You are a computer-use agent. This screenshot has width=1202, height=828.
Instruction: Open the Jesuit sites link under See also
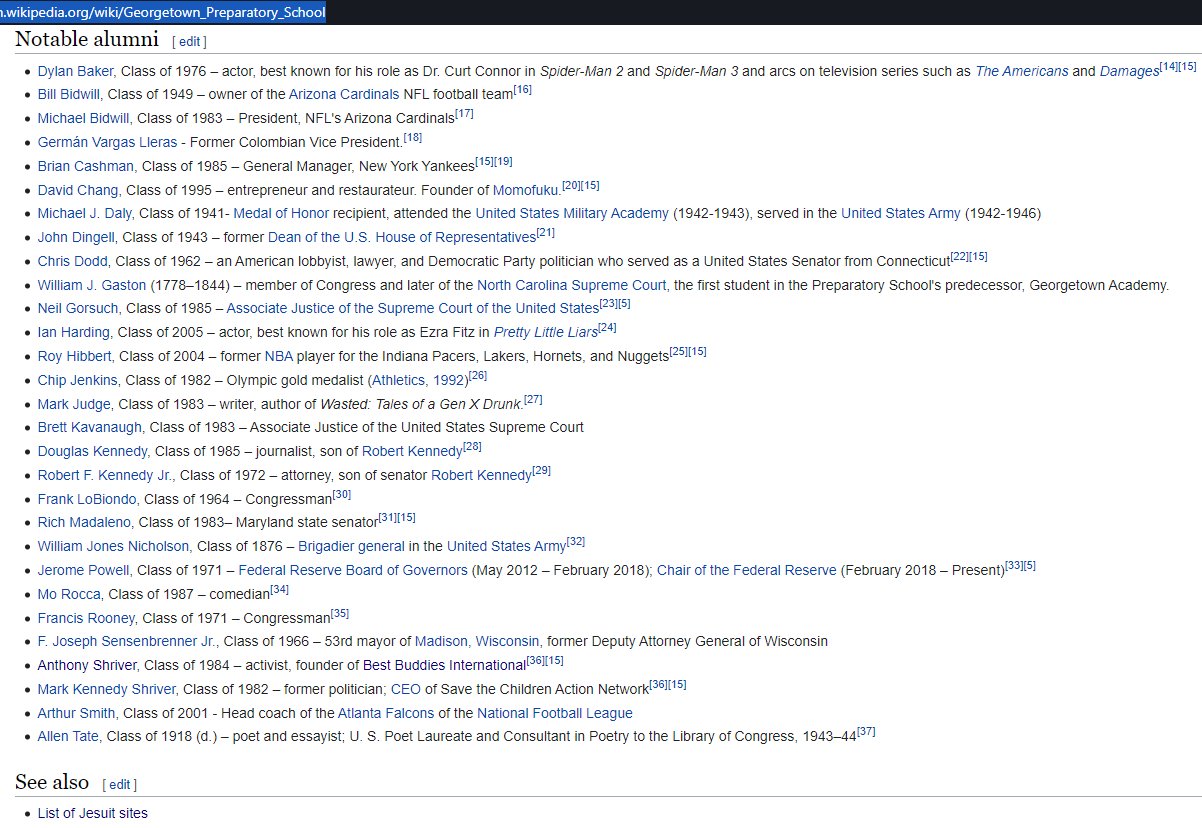pos(93,813)
